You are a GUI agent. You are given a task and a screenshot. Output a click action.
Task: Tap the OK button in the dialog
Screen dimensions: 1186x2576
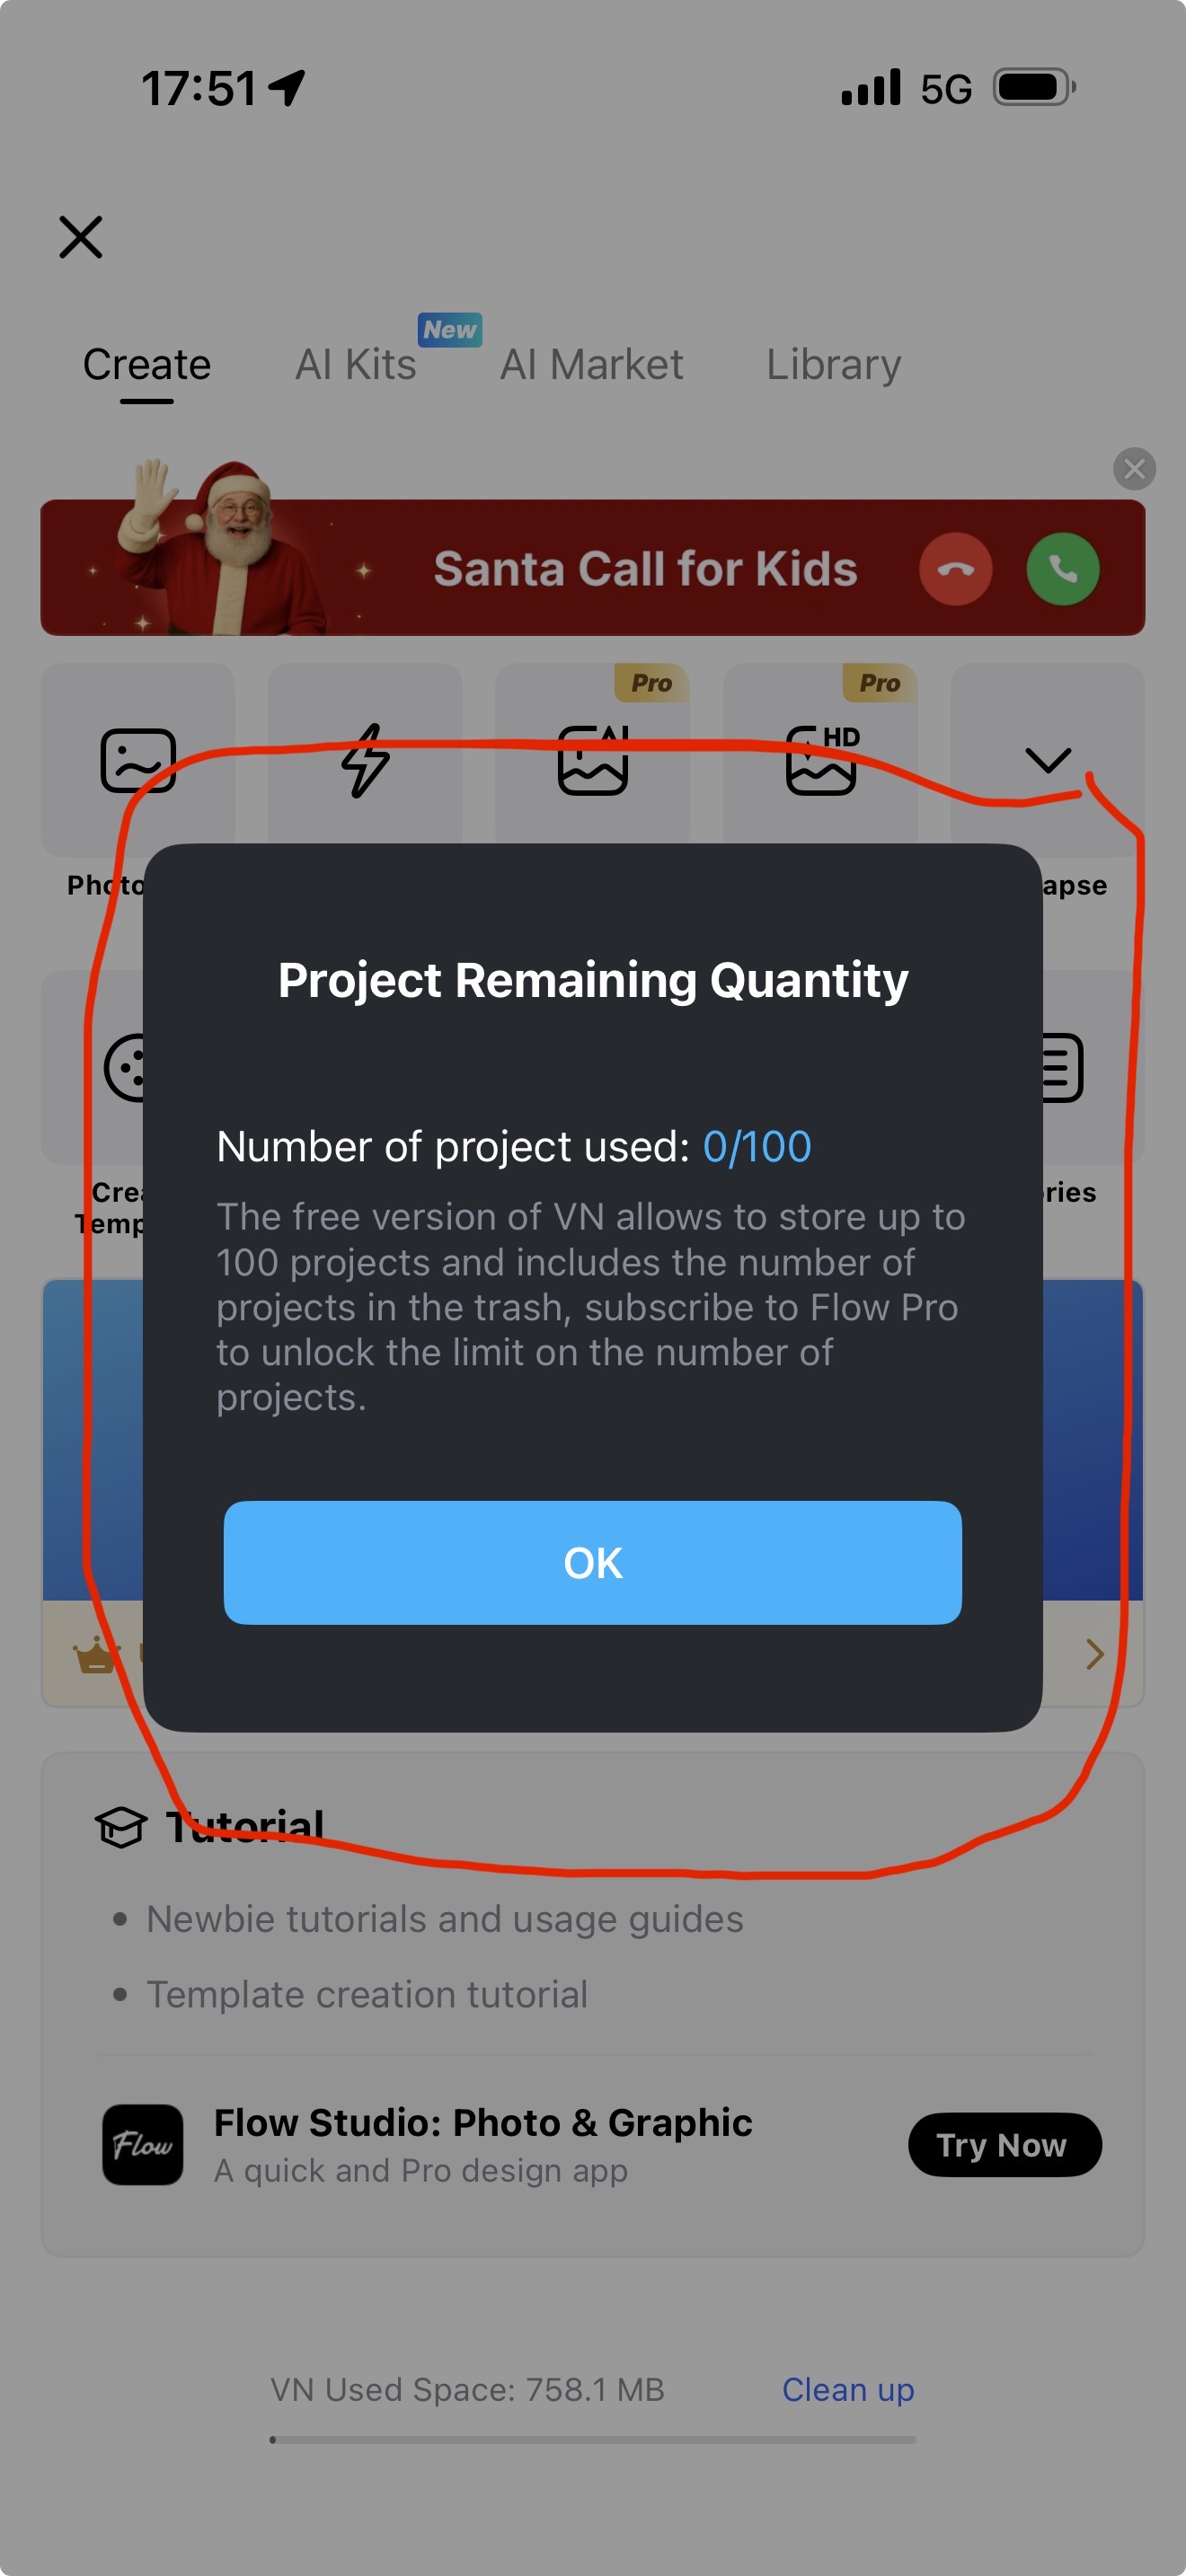coord(592,1562)
